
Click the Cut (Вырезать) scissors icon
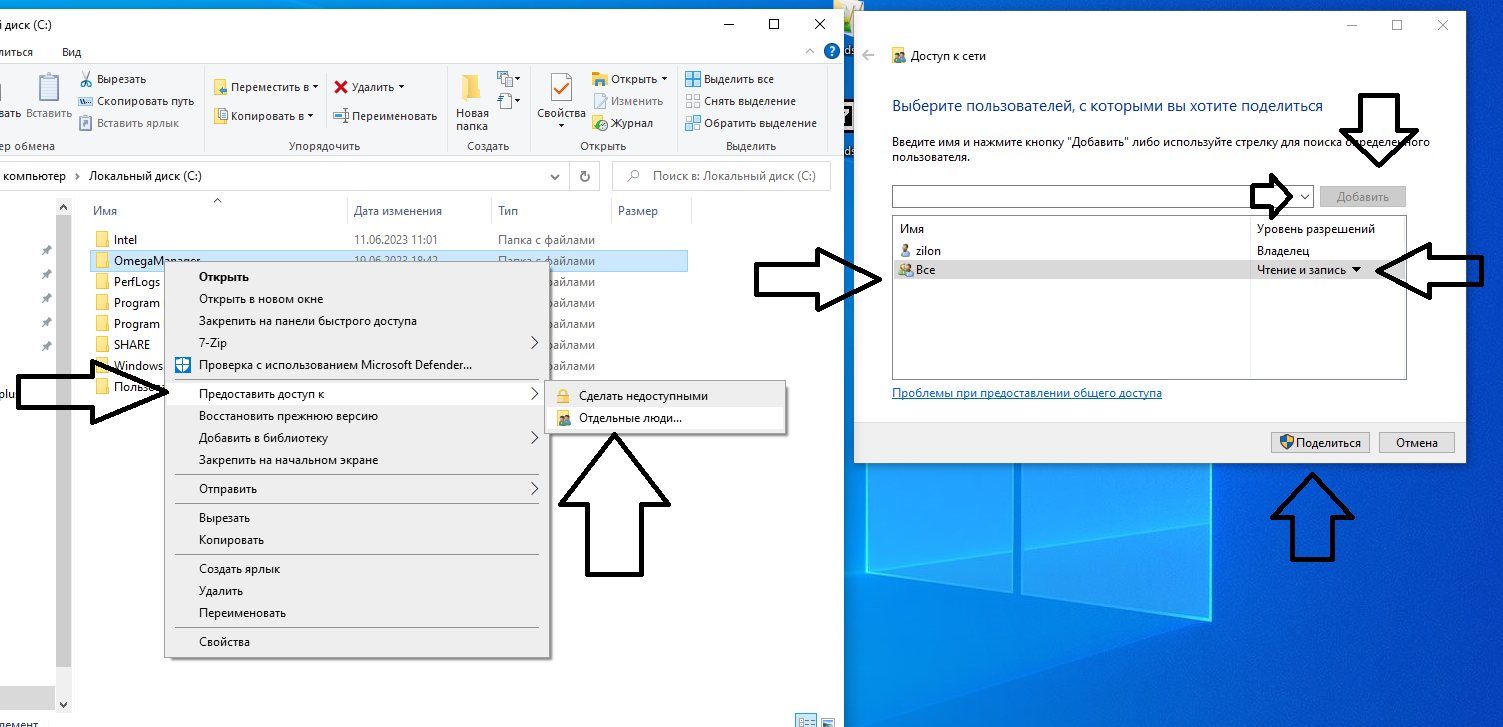[86, 79]
